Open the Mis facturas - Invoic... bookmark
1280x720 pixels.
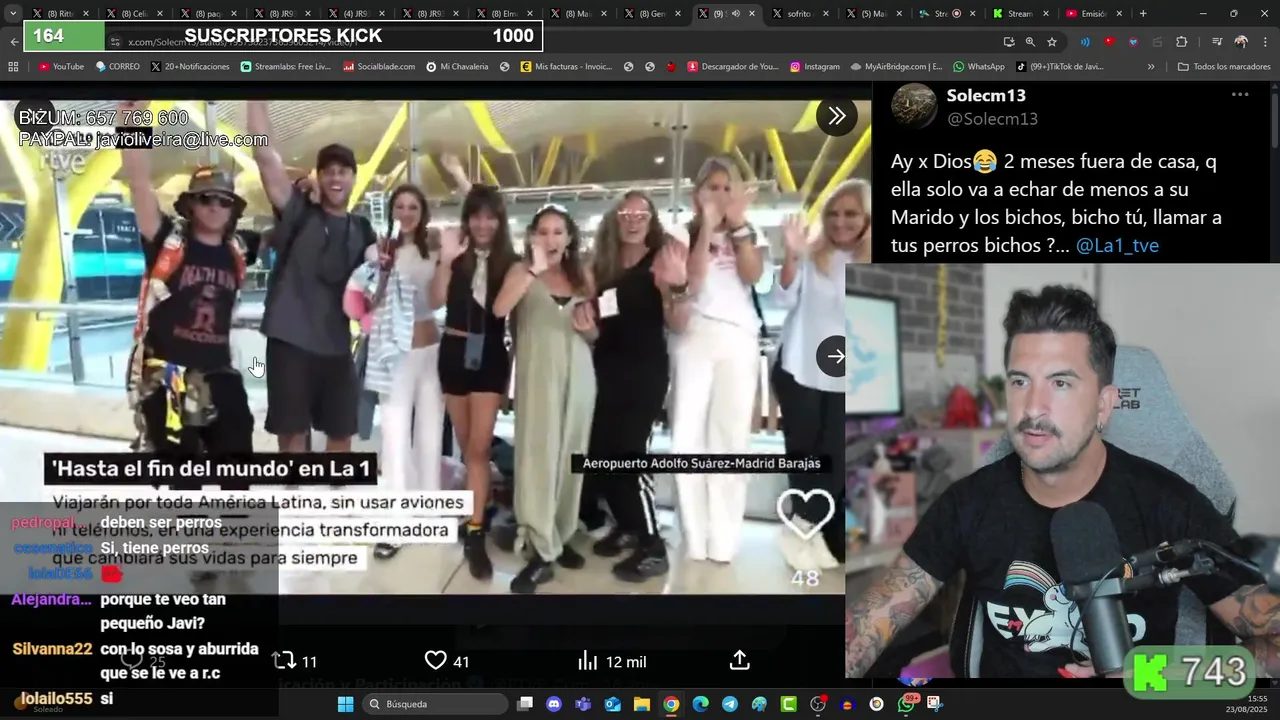click(x=566, y=67)
